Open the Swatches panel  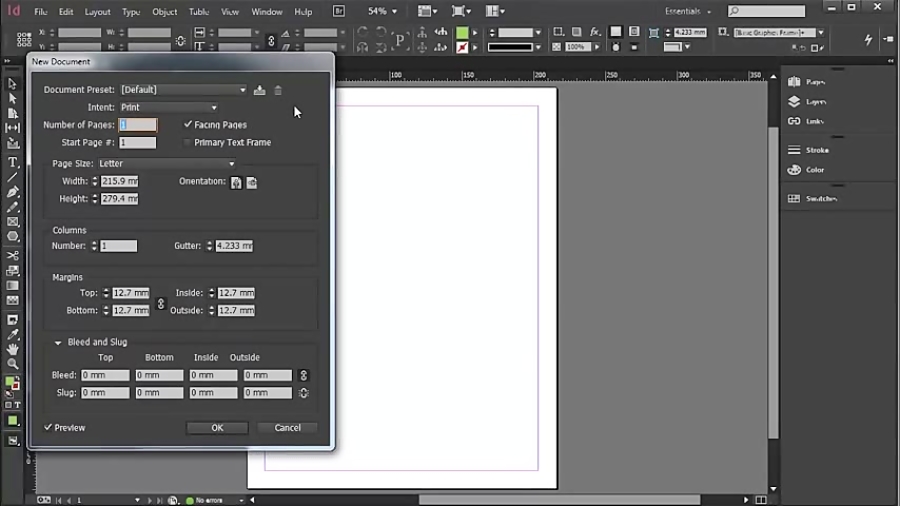(813, 198)
